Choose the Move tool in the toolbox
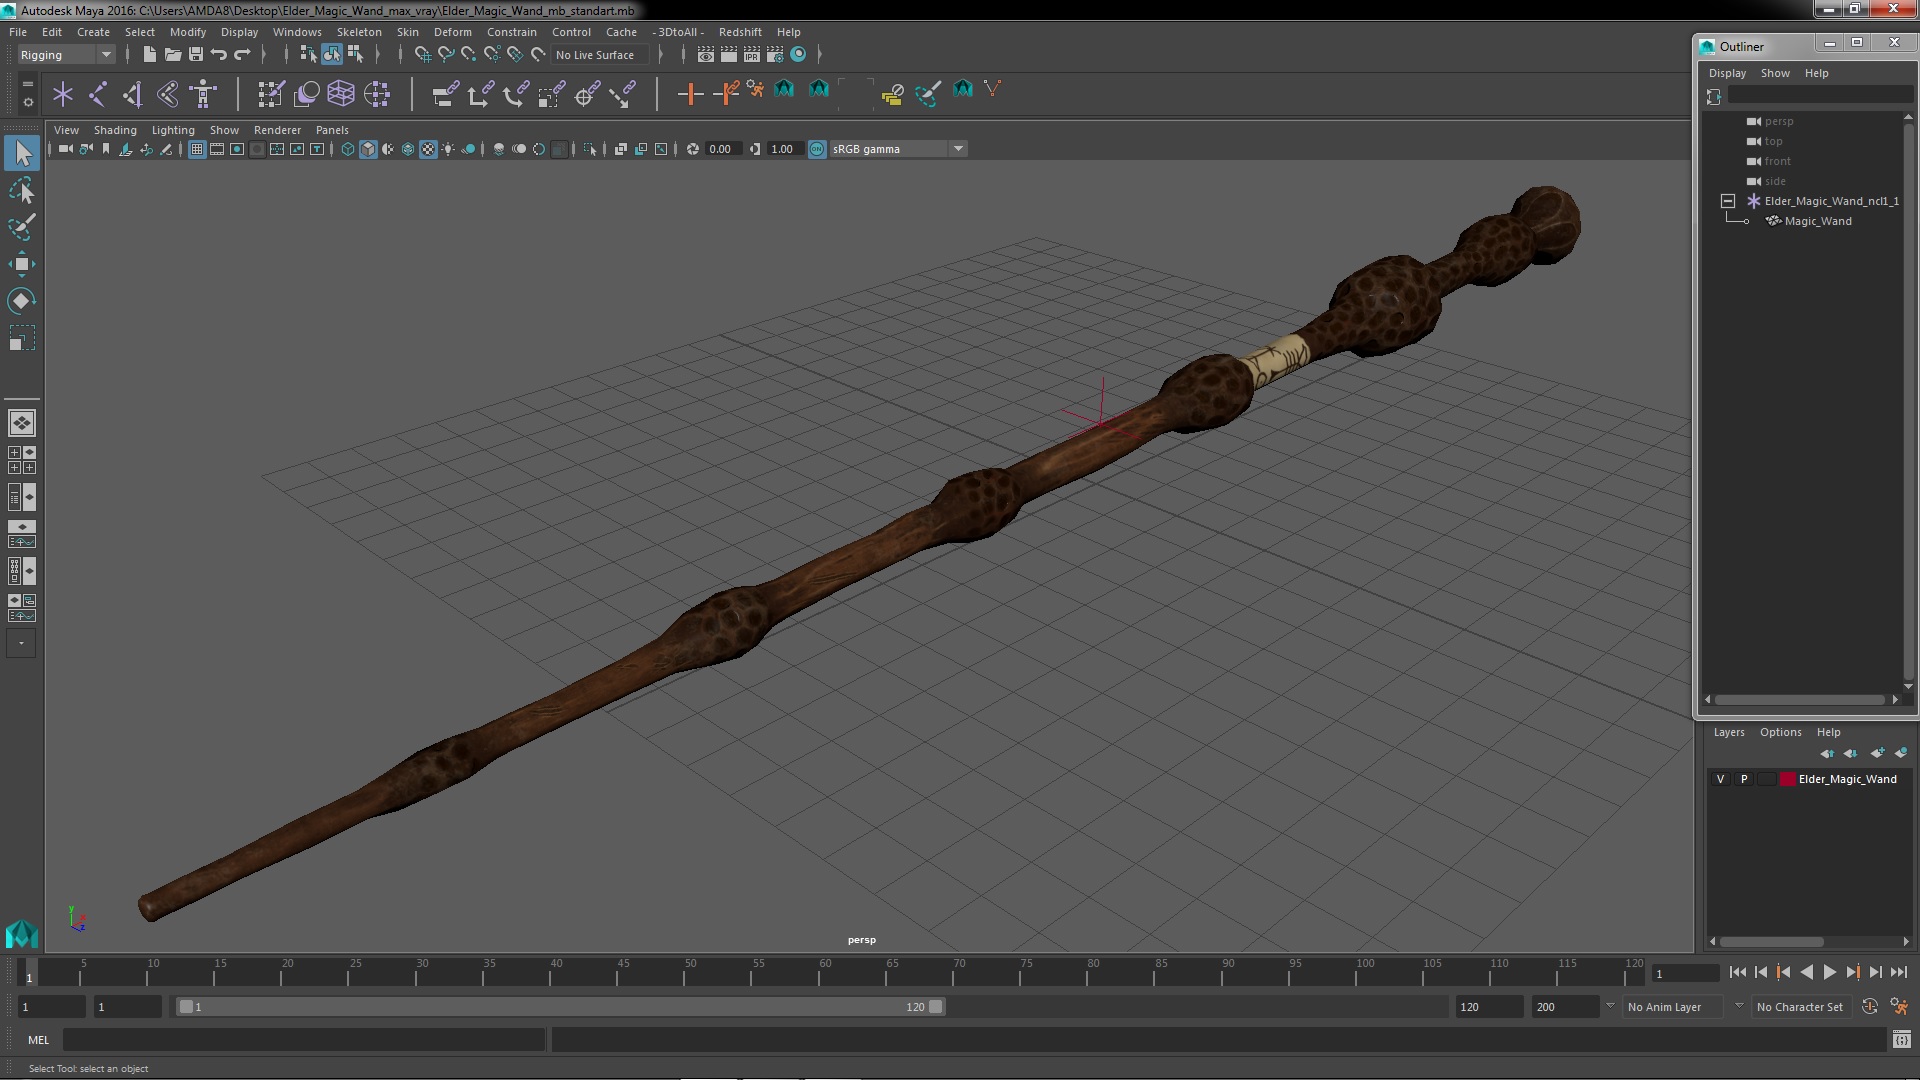The width and height of the screenshot is (1920, 1080). click(22, 264)
